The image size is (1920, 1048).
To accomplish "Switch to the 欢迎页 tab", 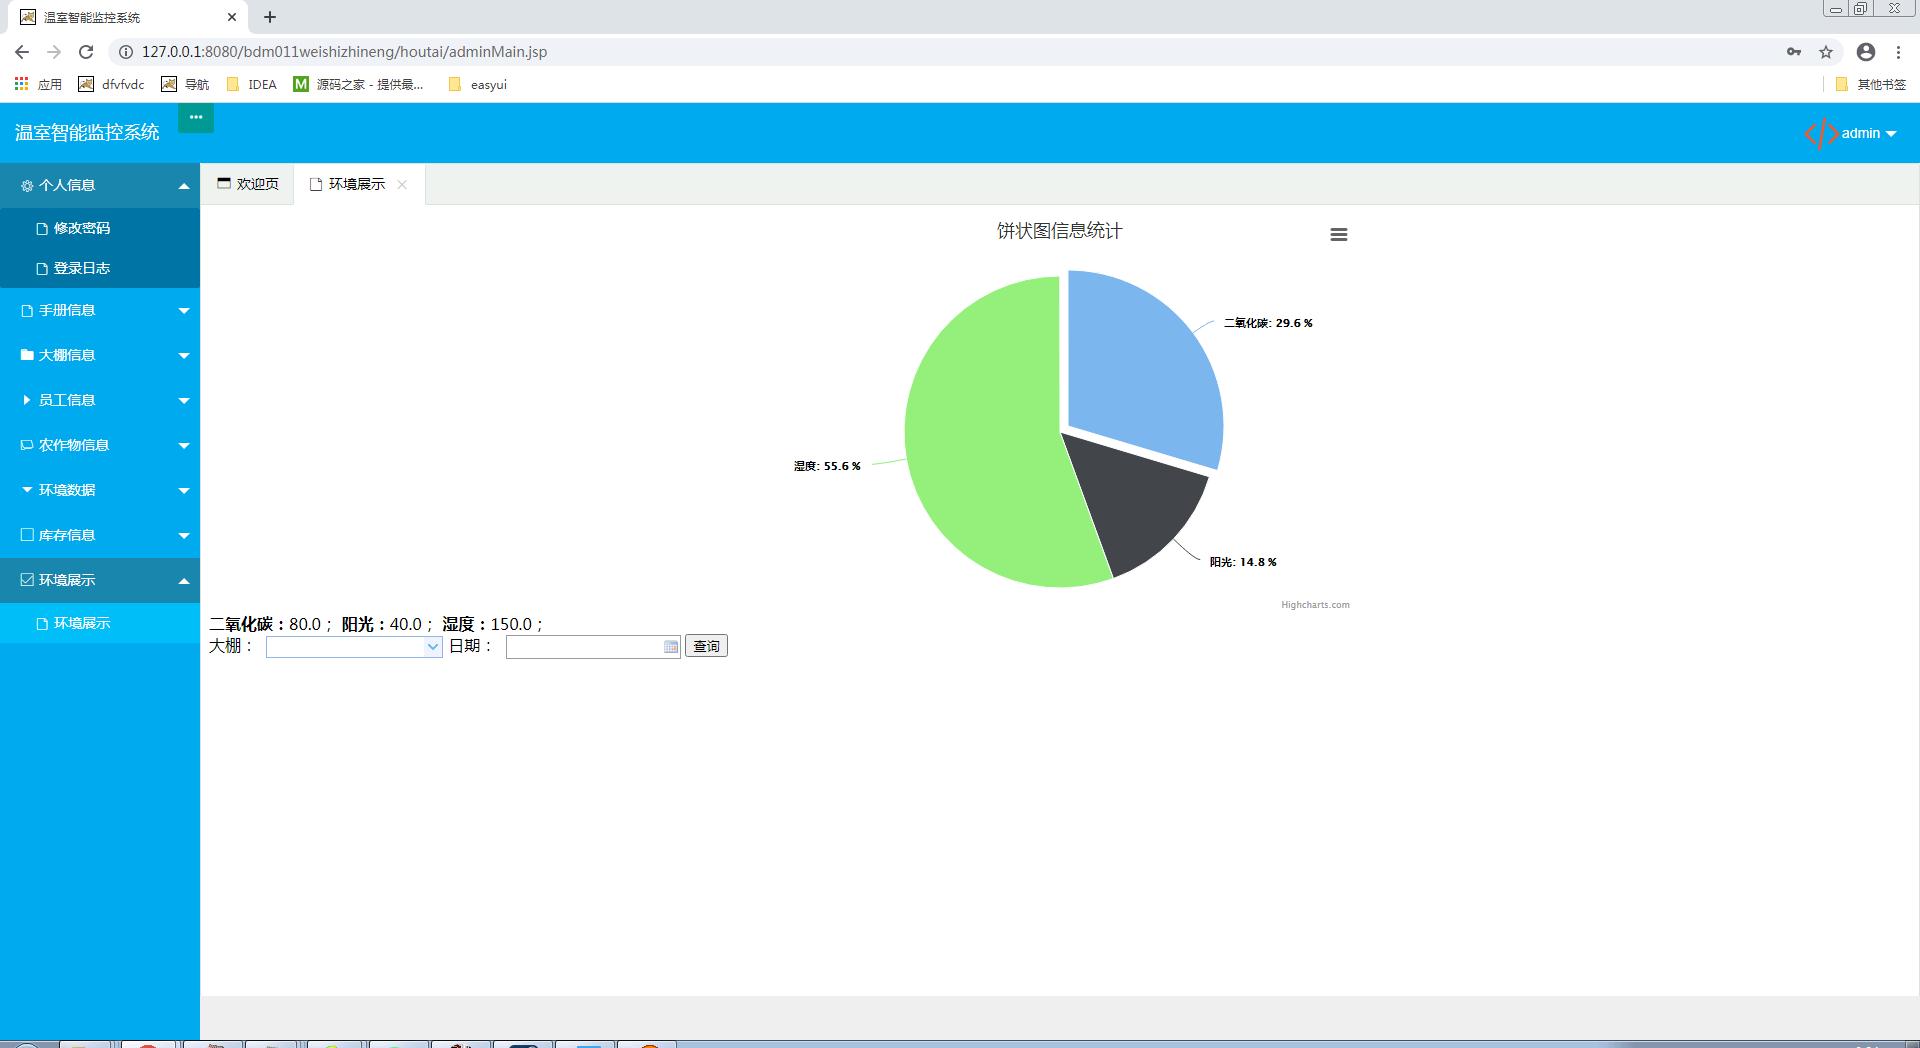I will pyautogui.click(x=248, y=184).
